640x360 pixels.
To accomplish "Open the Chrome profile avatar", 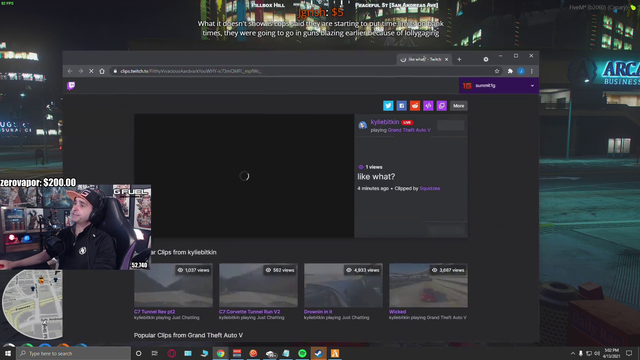I will point(521,71).
